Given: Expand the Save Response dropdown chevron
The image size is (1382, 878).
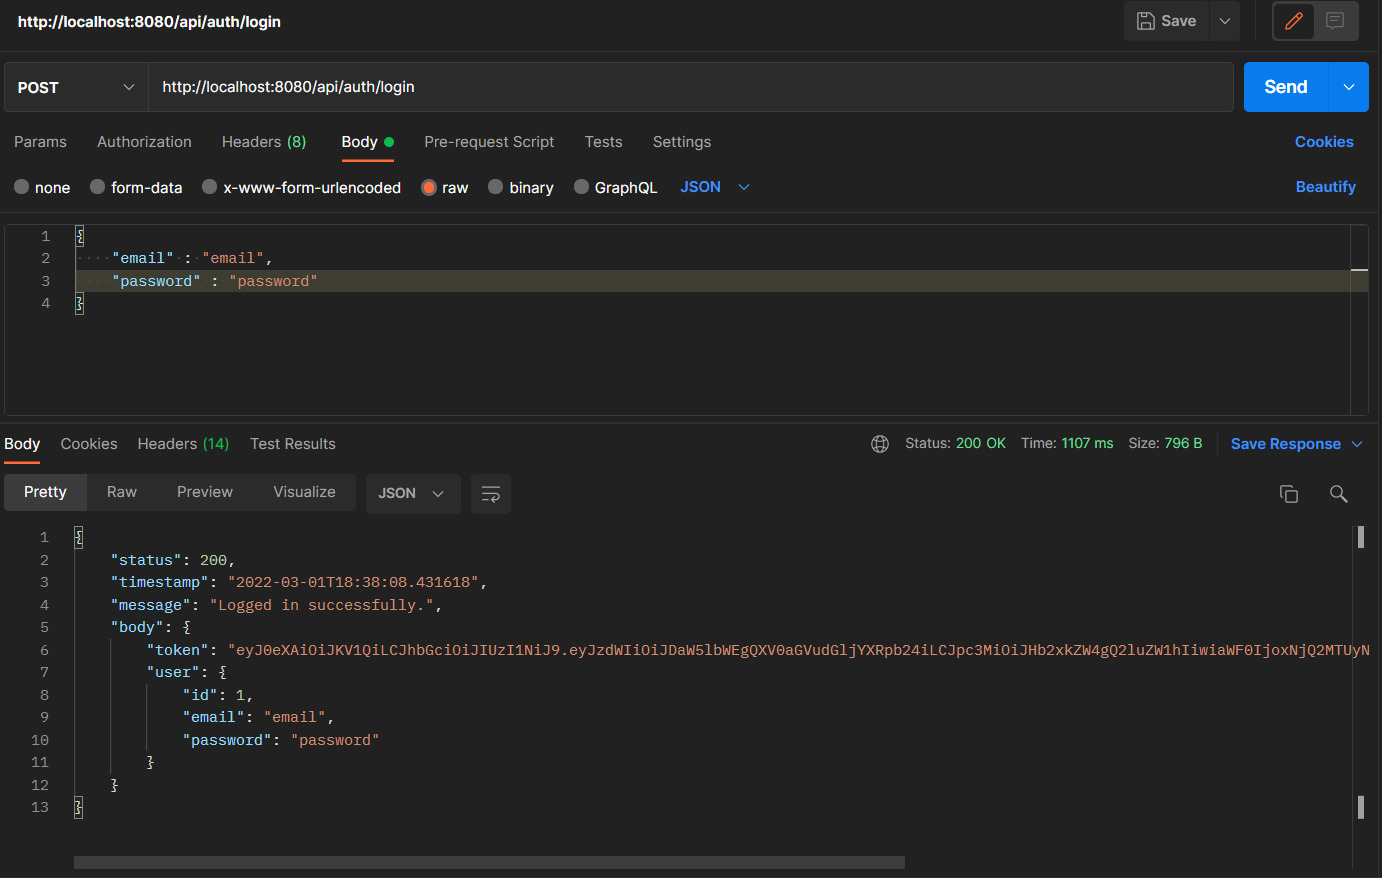Looking at the screenshot, I should point(1357,444).
